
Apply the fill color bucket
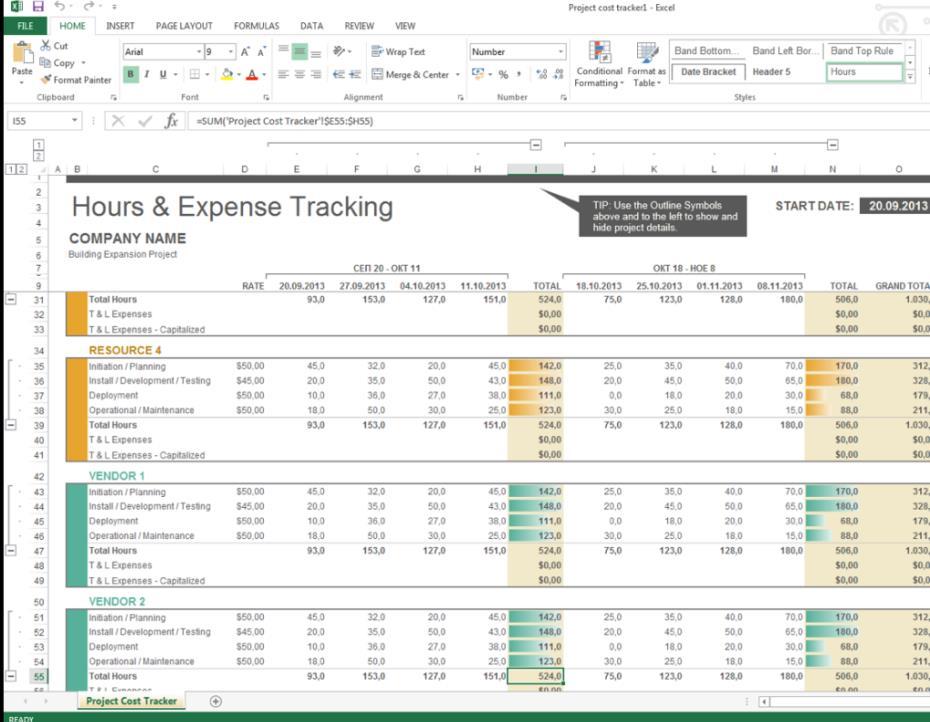(227, 74)
